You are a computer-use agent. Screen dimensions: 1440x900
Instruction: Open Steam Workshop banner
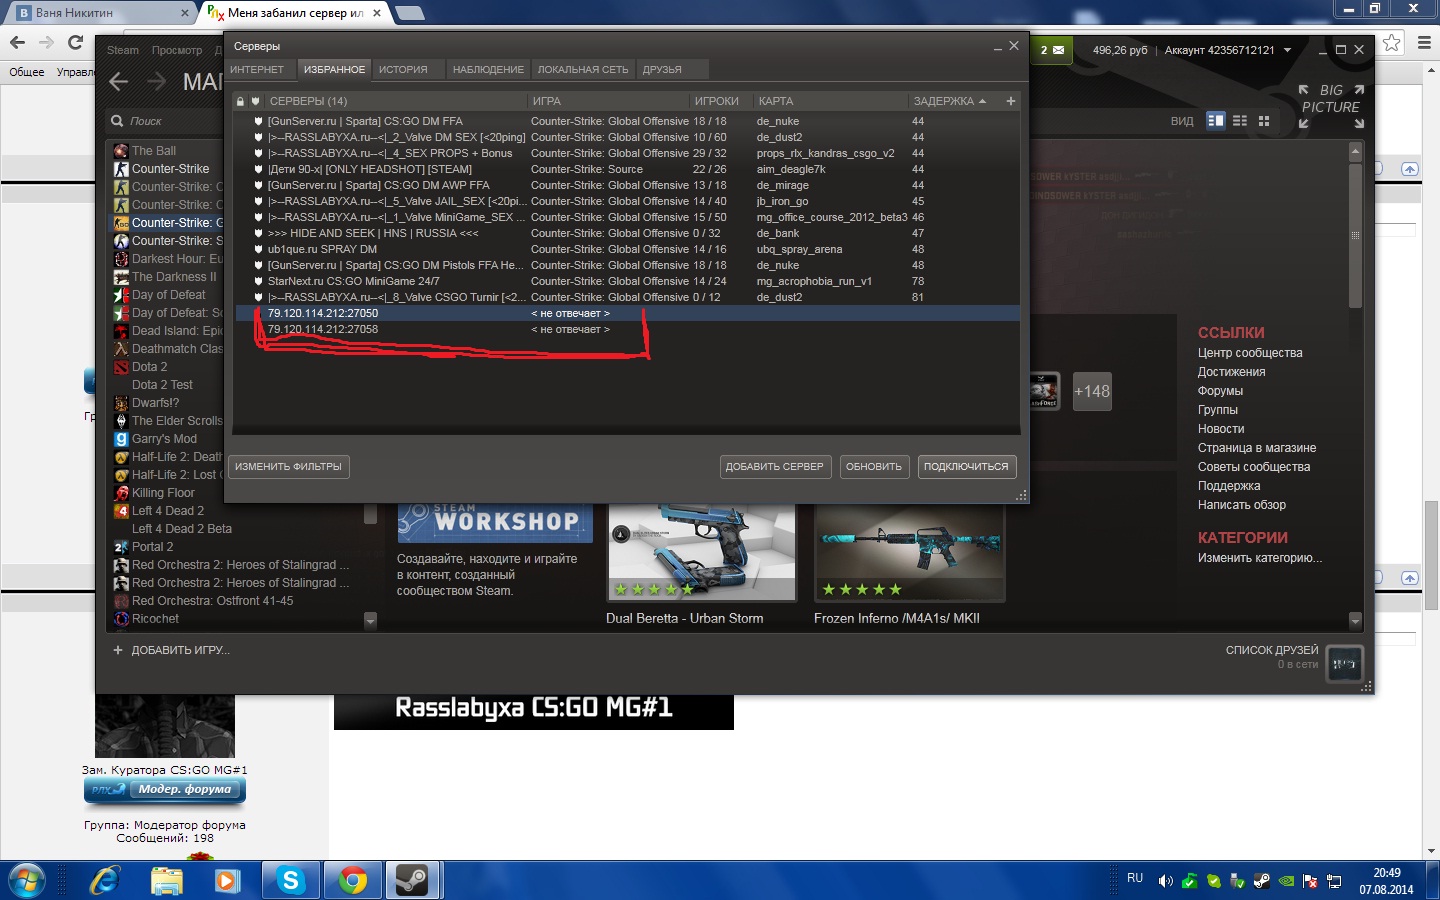[x=495, y=523]
